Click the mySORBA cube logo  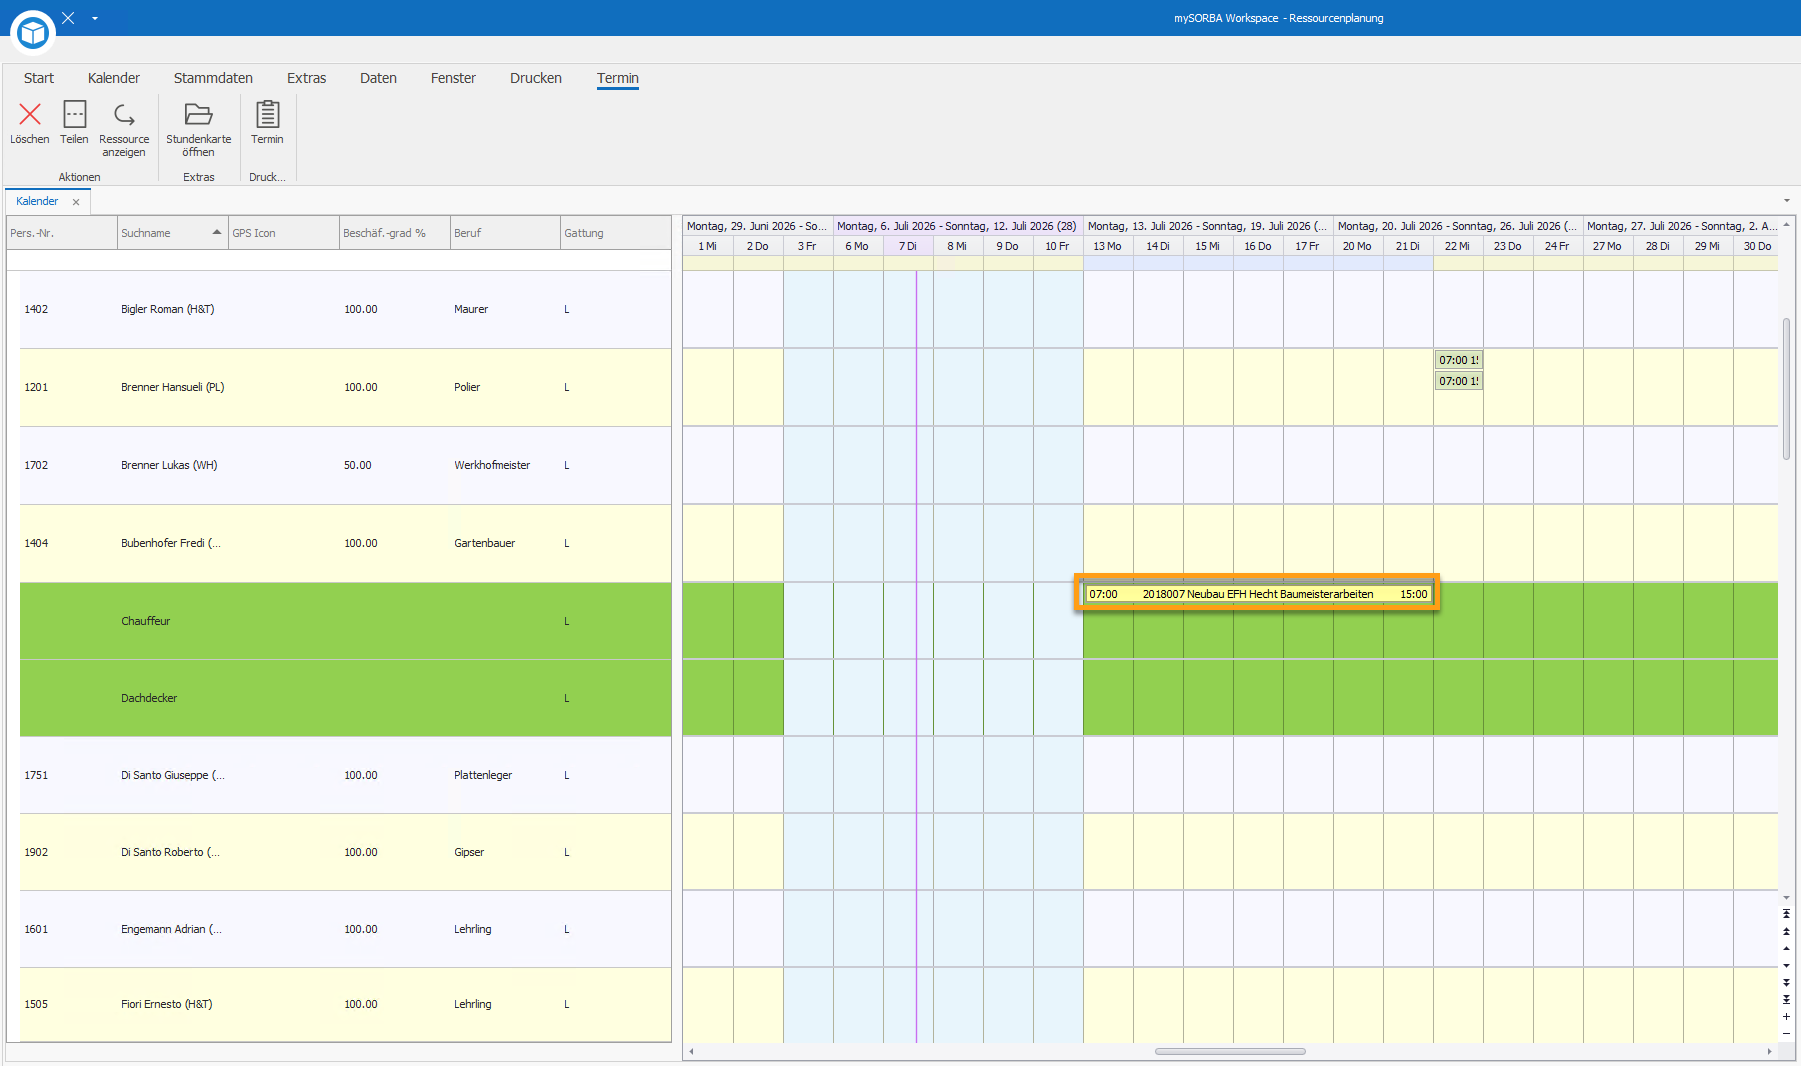(x=33, y=33)
